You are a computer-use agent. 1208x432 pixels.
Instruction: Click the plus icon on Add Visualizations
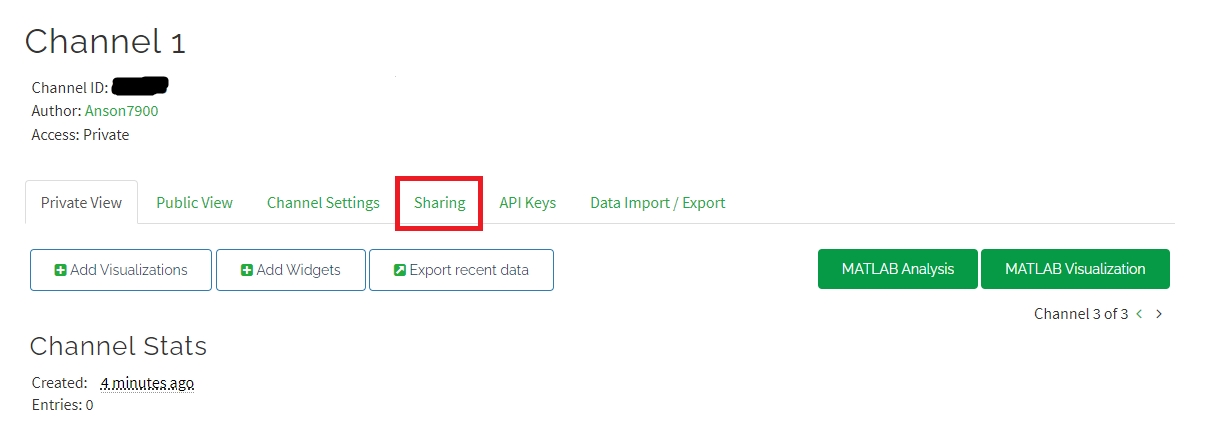point(60,270)
